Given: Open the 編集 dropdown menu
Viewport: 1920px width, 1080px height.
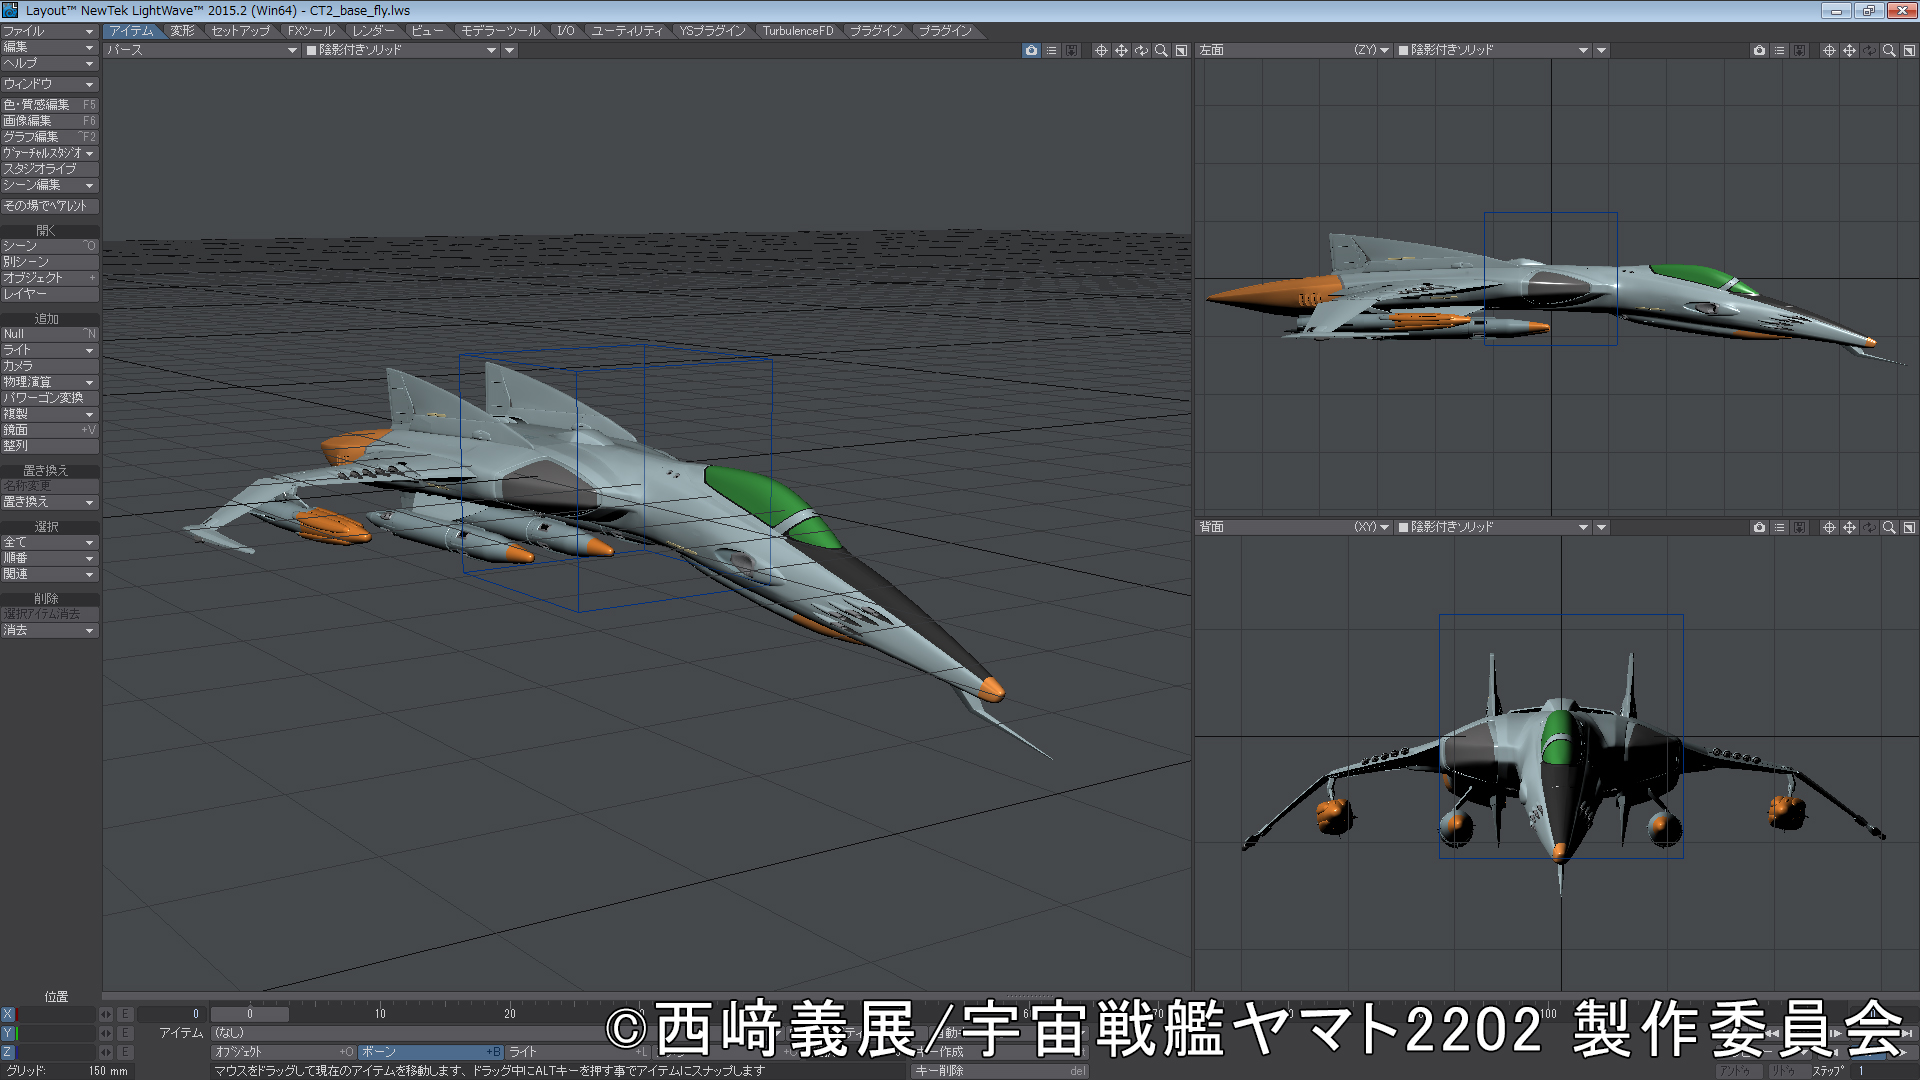Looking at the screenshot, I should point(49,47).
